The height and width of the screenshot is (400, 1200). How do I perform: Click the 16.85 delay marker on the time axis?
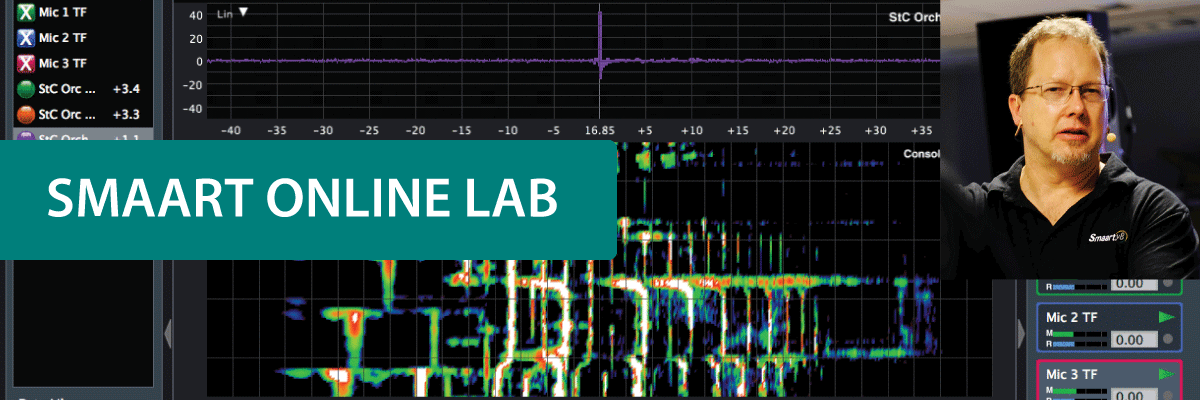[x=599, y=130]
